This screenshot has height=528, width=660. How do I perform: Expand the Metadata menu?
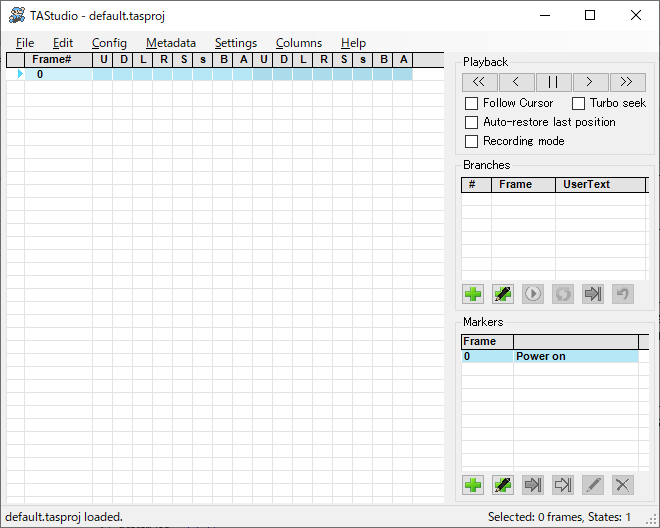point(170,43)
